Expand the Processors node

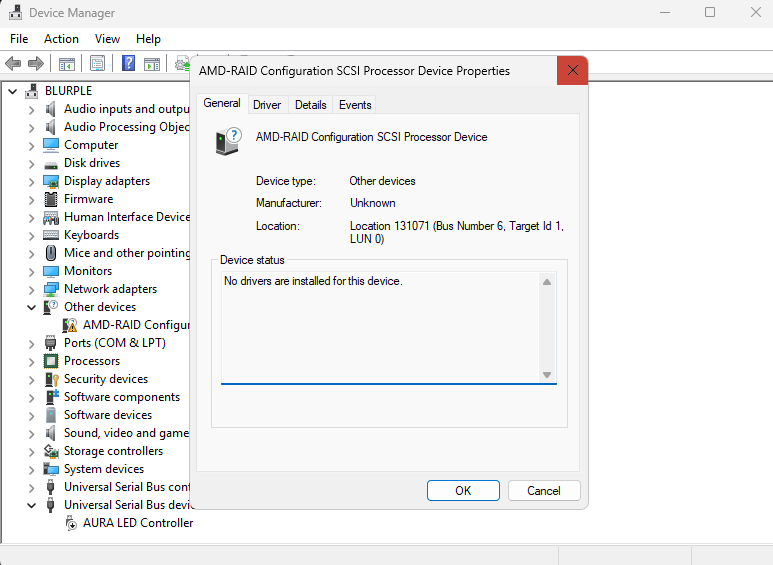coord(32,362)
